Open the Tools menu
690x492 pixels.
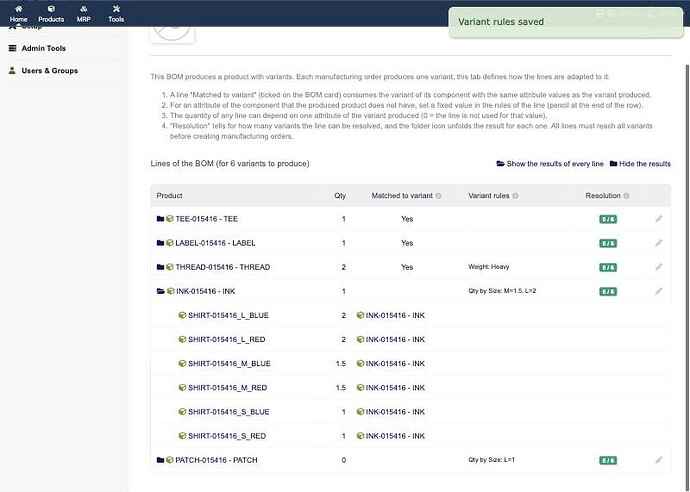[x=116, y=14]
